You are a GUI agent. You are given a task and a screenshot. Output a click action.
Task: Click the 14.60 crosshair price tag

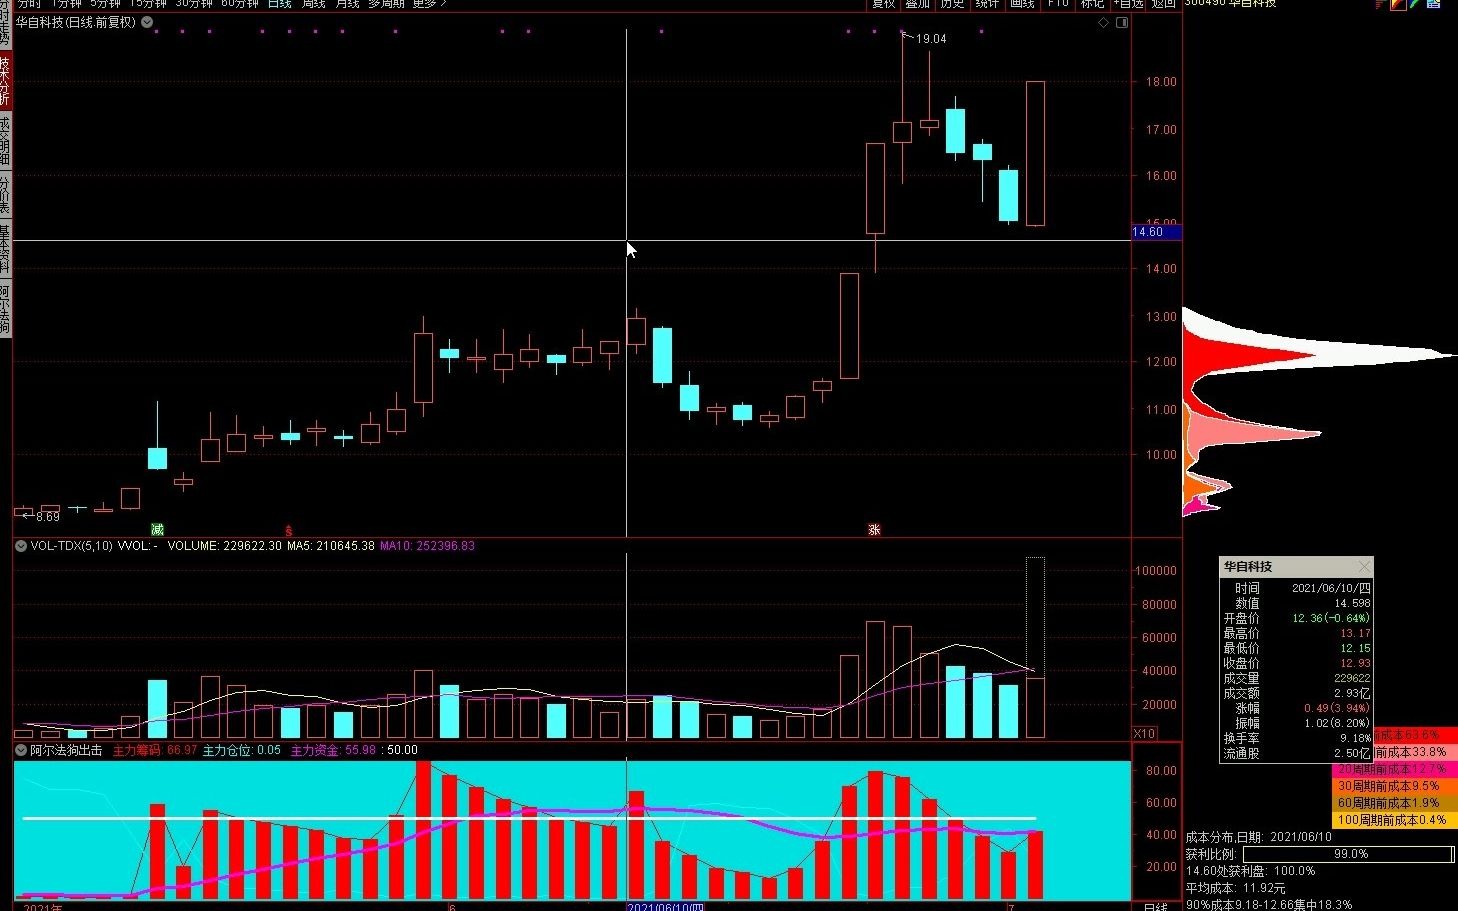(1156, 232)
